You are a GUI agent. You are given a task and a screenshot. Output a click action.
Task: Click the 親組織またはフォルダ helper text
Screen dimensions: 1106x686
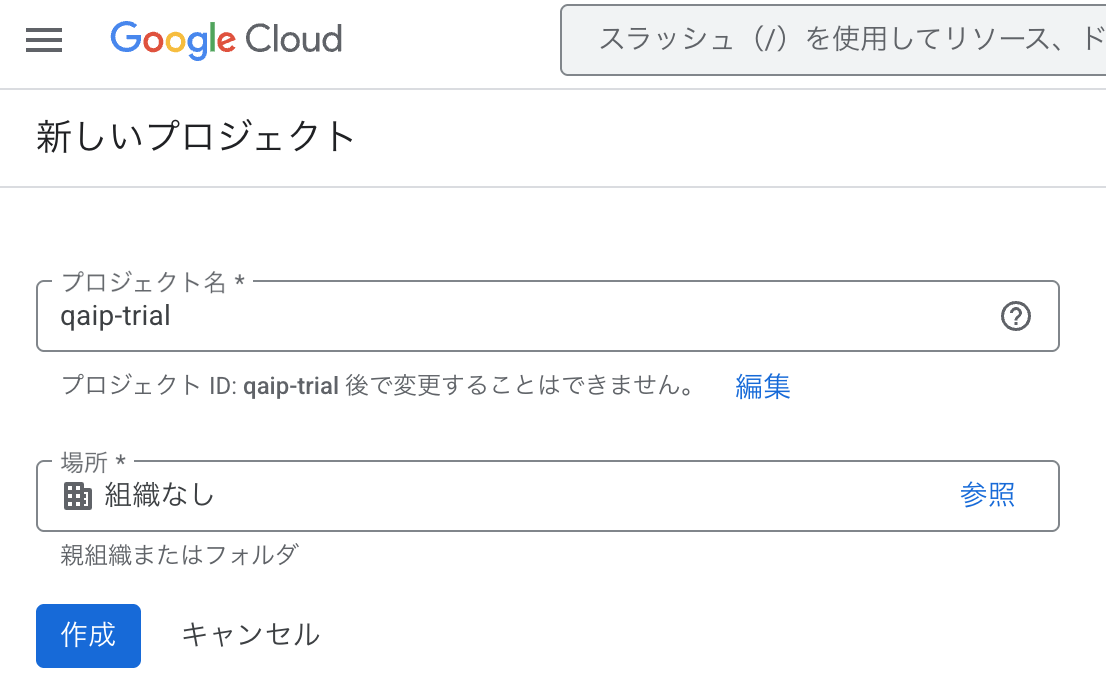180,554
